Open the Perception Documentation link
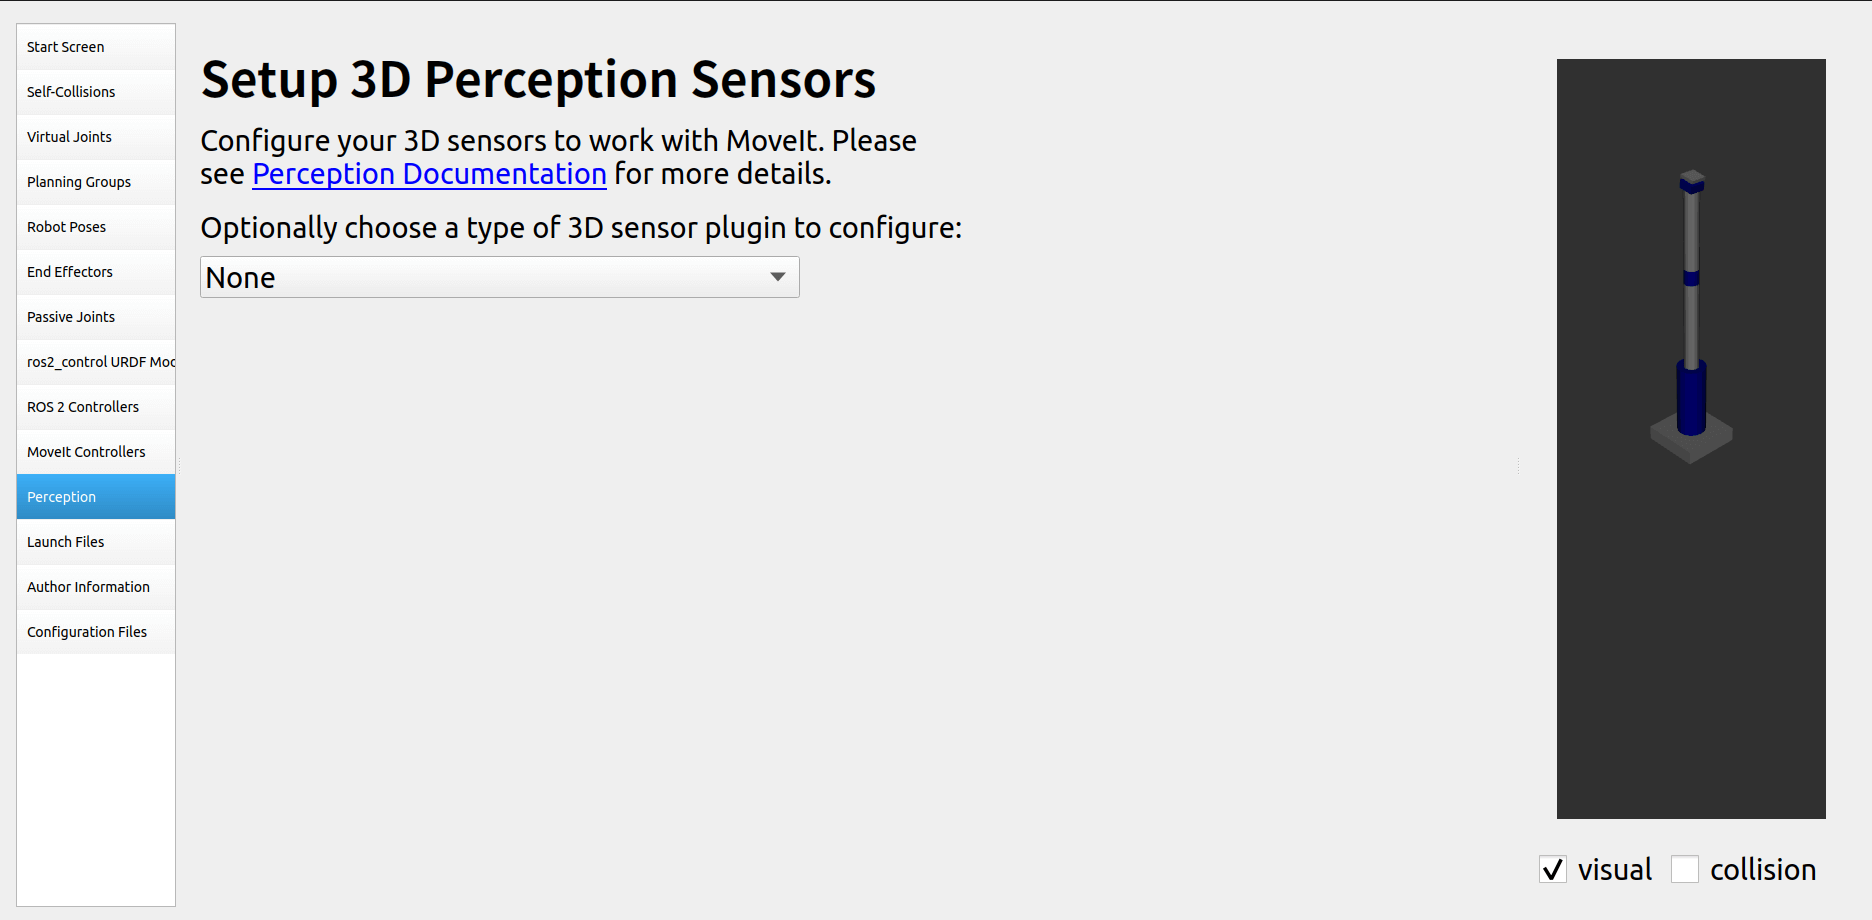This screenshot has height=920, width=1872. [429, 174]
